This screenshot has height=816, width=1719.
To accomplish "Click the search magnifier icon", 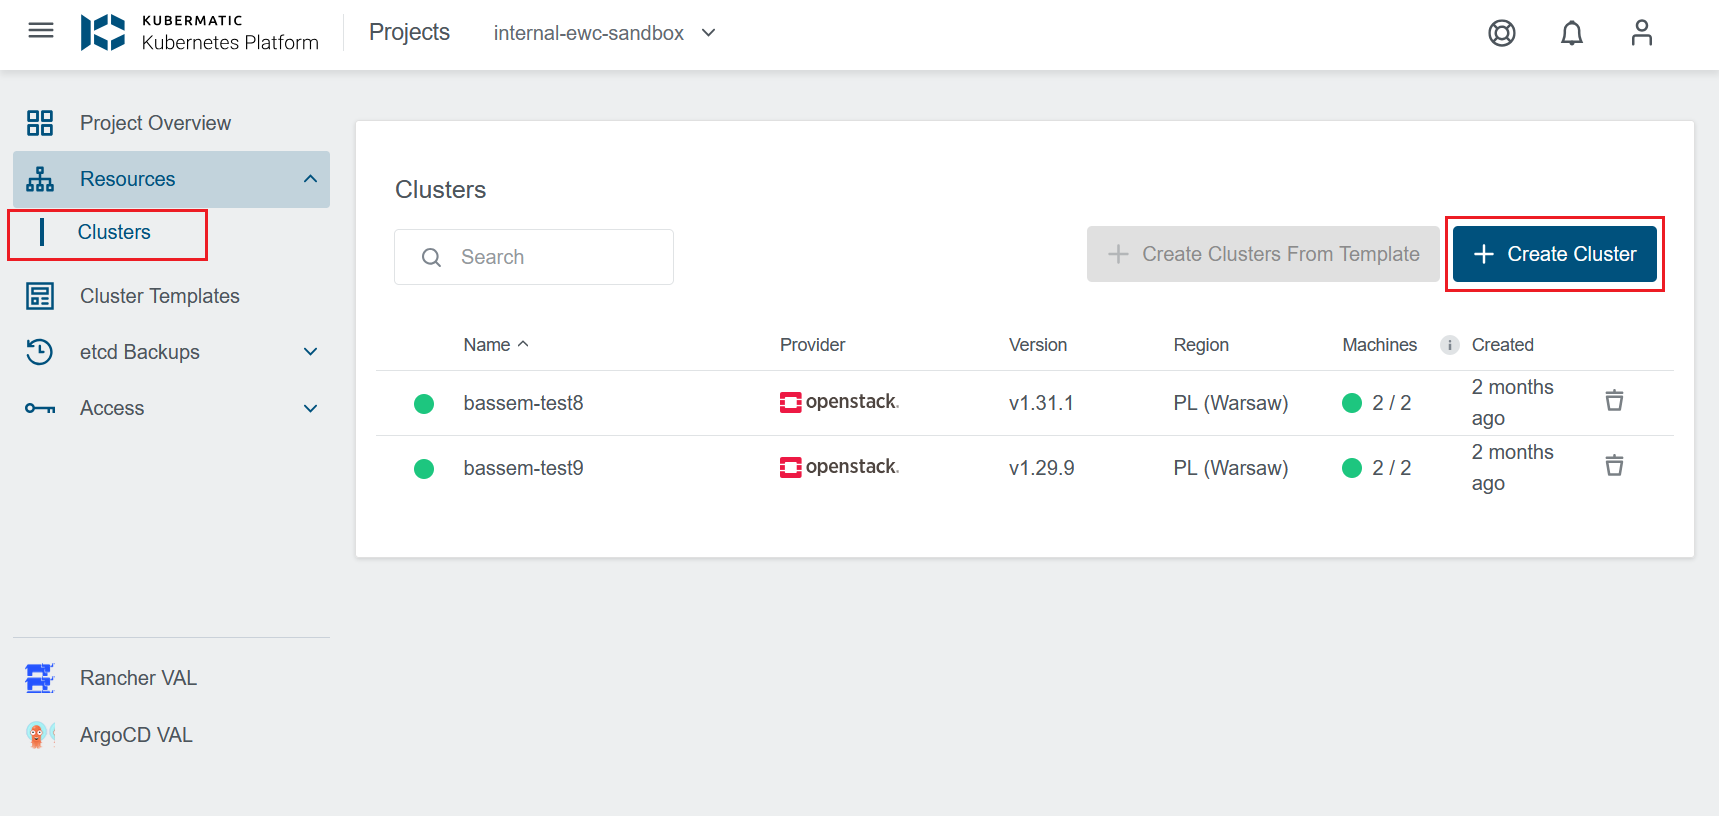I will 431,257.
